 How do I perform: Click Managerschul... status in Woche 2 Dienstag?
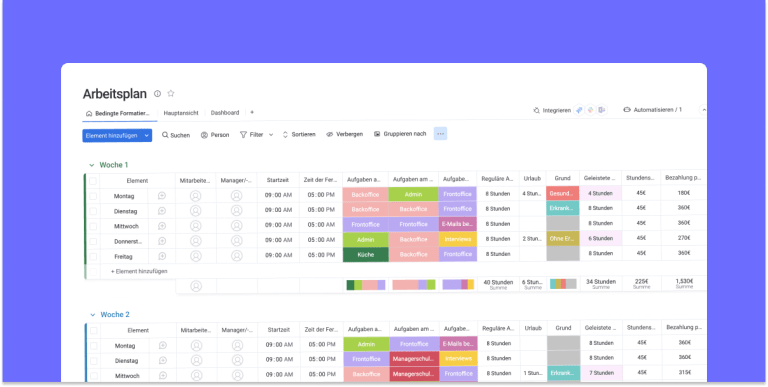point(414,359)
